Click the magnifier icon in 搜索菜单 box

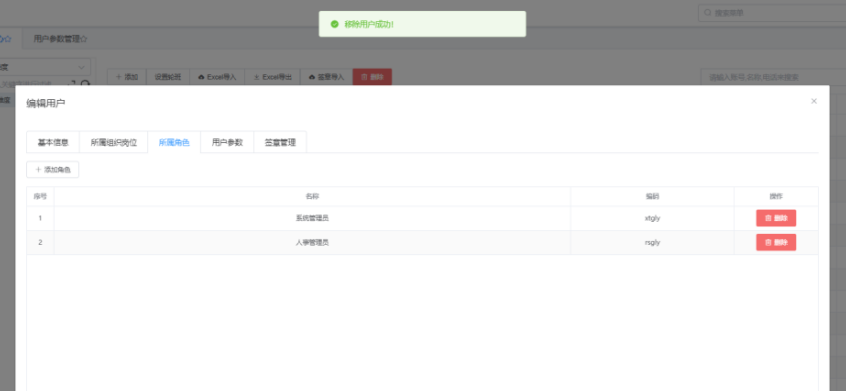[x=707, y=13]
